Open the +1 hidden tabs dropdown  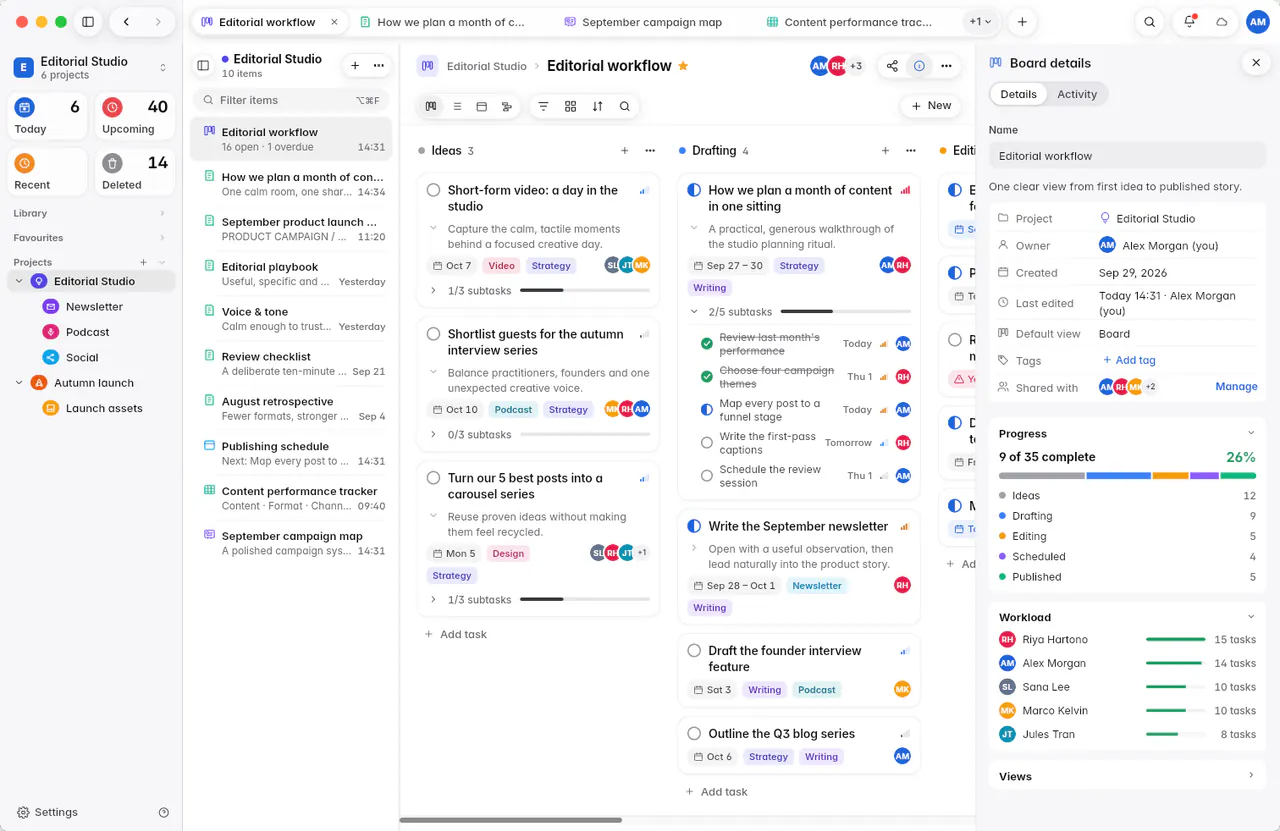[980, 22]
